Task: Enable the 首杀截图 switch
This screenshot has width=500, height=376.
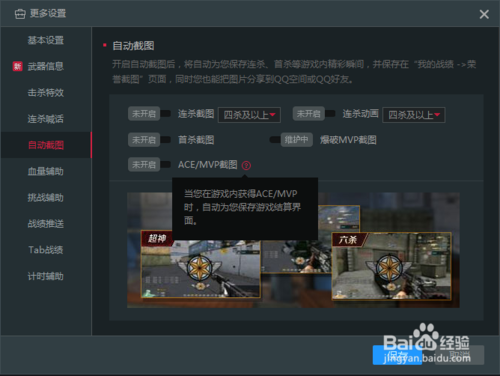Action: [x=149, y=140]
